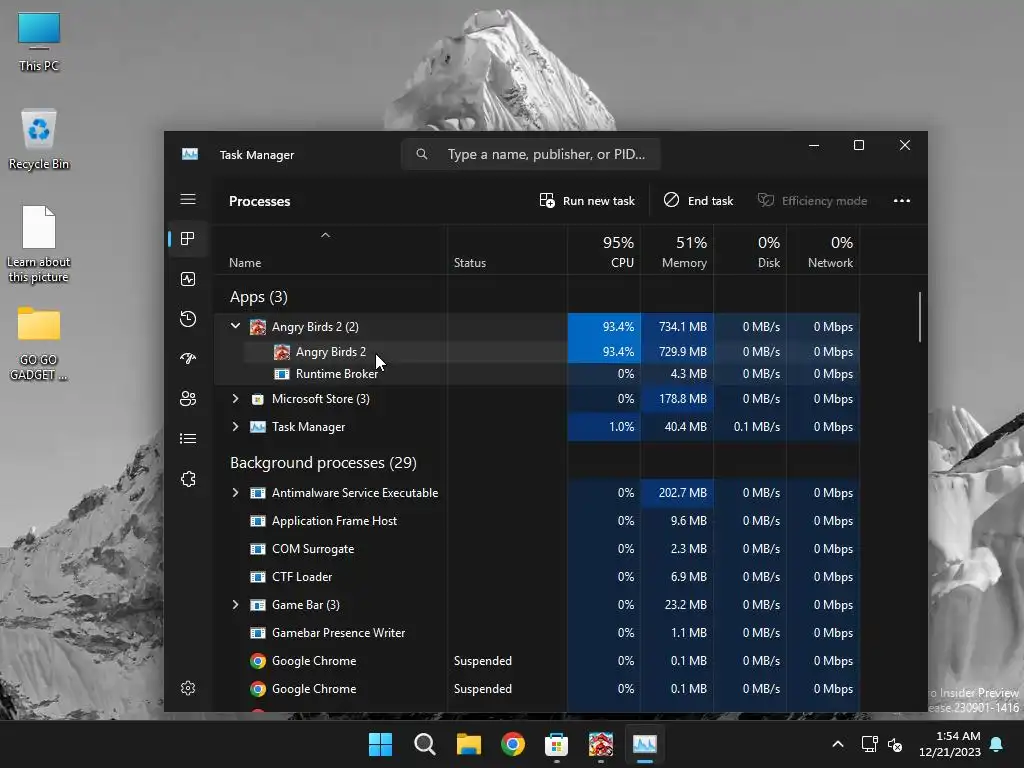Open Microsoft Store from the taskbar

pos(556,744)
